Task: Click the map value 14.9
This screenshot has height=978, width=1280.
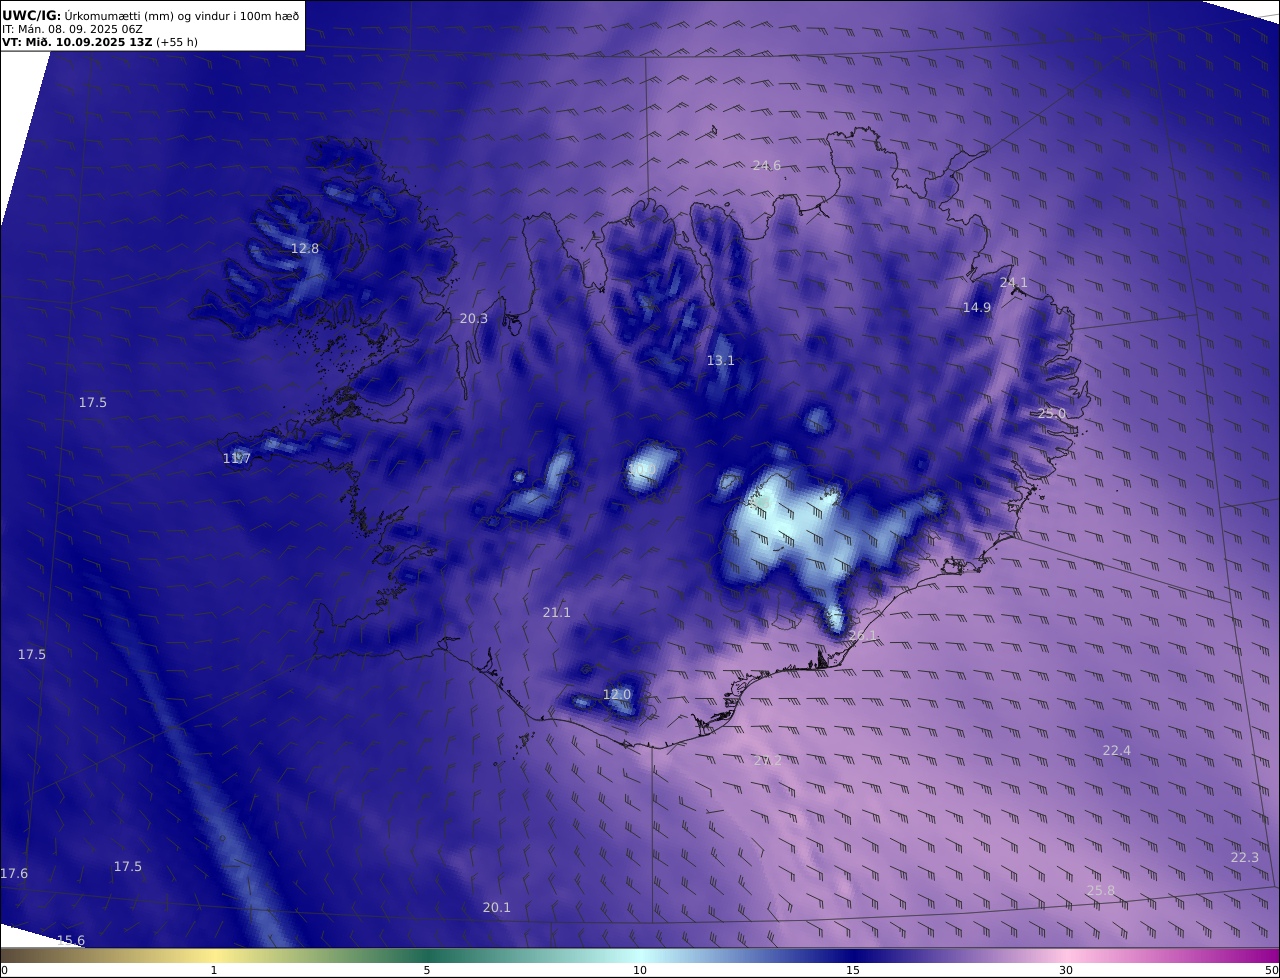Action: tap(977, 308)
